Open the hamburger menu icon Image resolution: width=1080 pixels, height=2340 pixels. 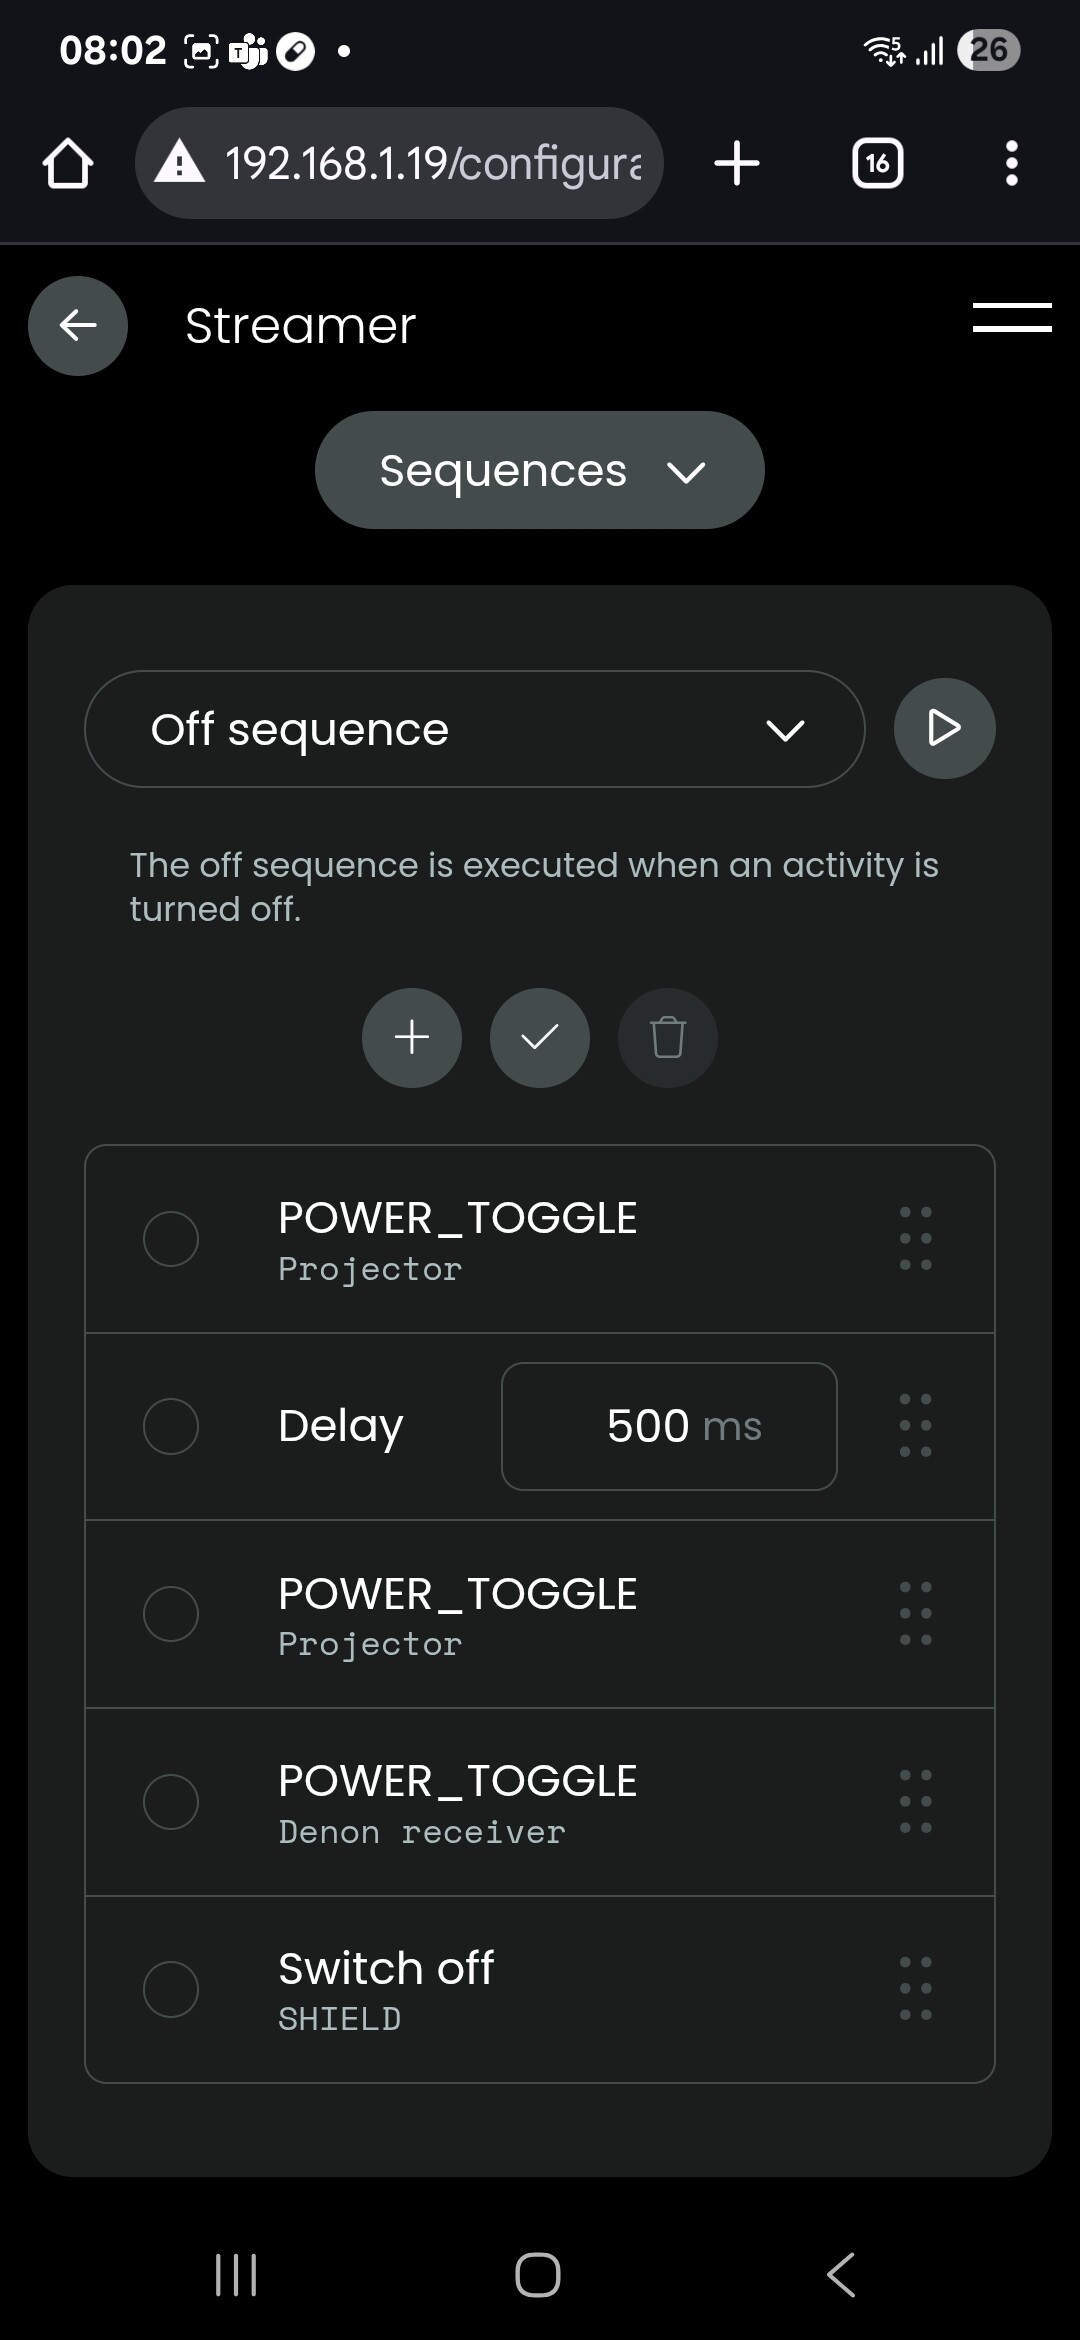[x=1011, y=318]
